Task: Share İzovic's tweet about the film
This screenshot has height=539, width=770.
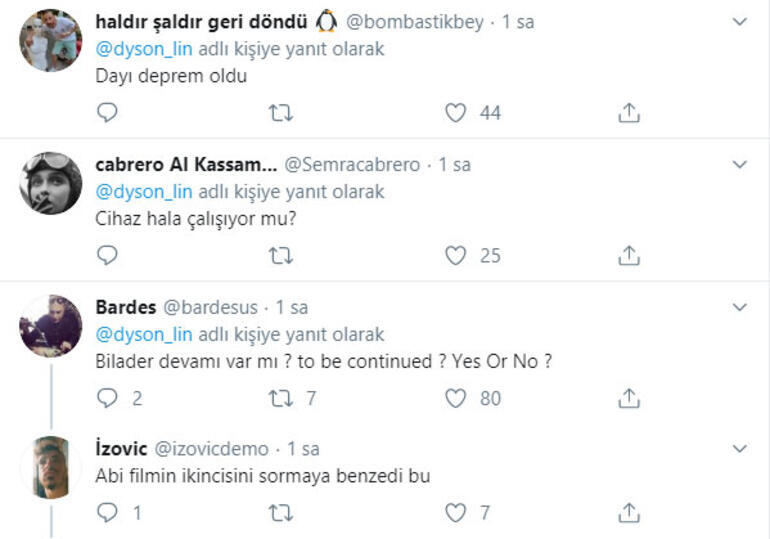Action: [628, 513]
